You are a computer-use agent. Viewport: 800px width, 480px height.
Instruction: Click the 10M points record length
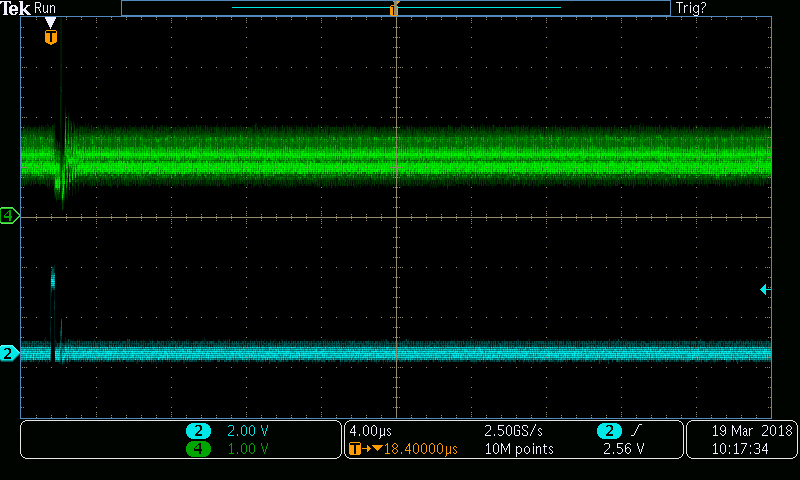[519, 449]
